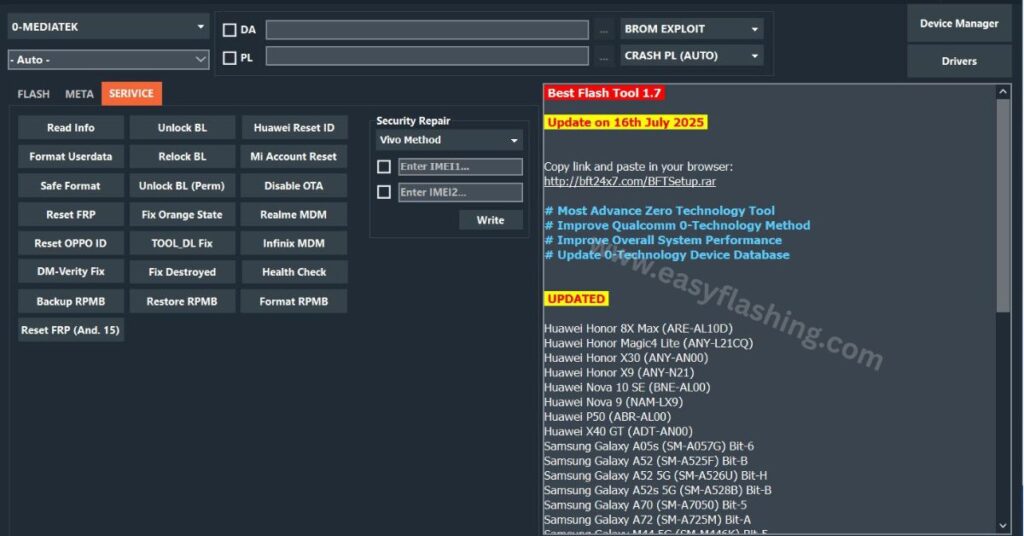Viewport: 1024px width, 536px height.
Task: Select the SERVICE tab
Action: click(131, 93)
